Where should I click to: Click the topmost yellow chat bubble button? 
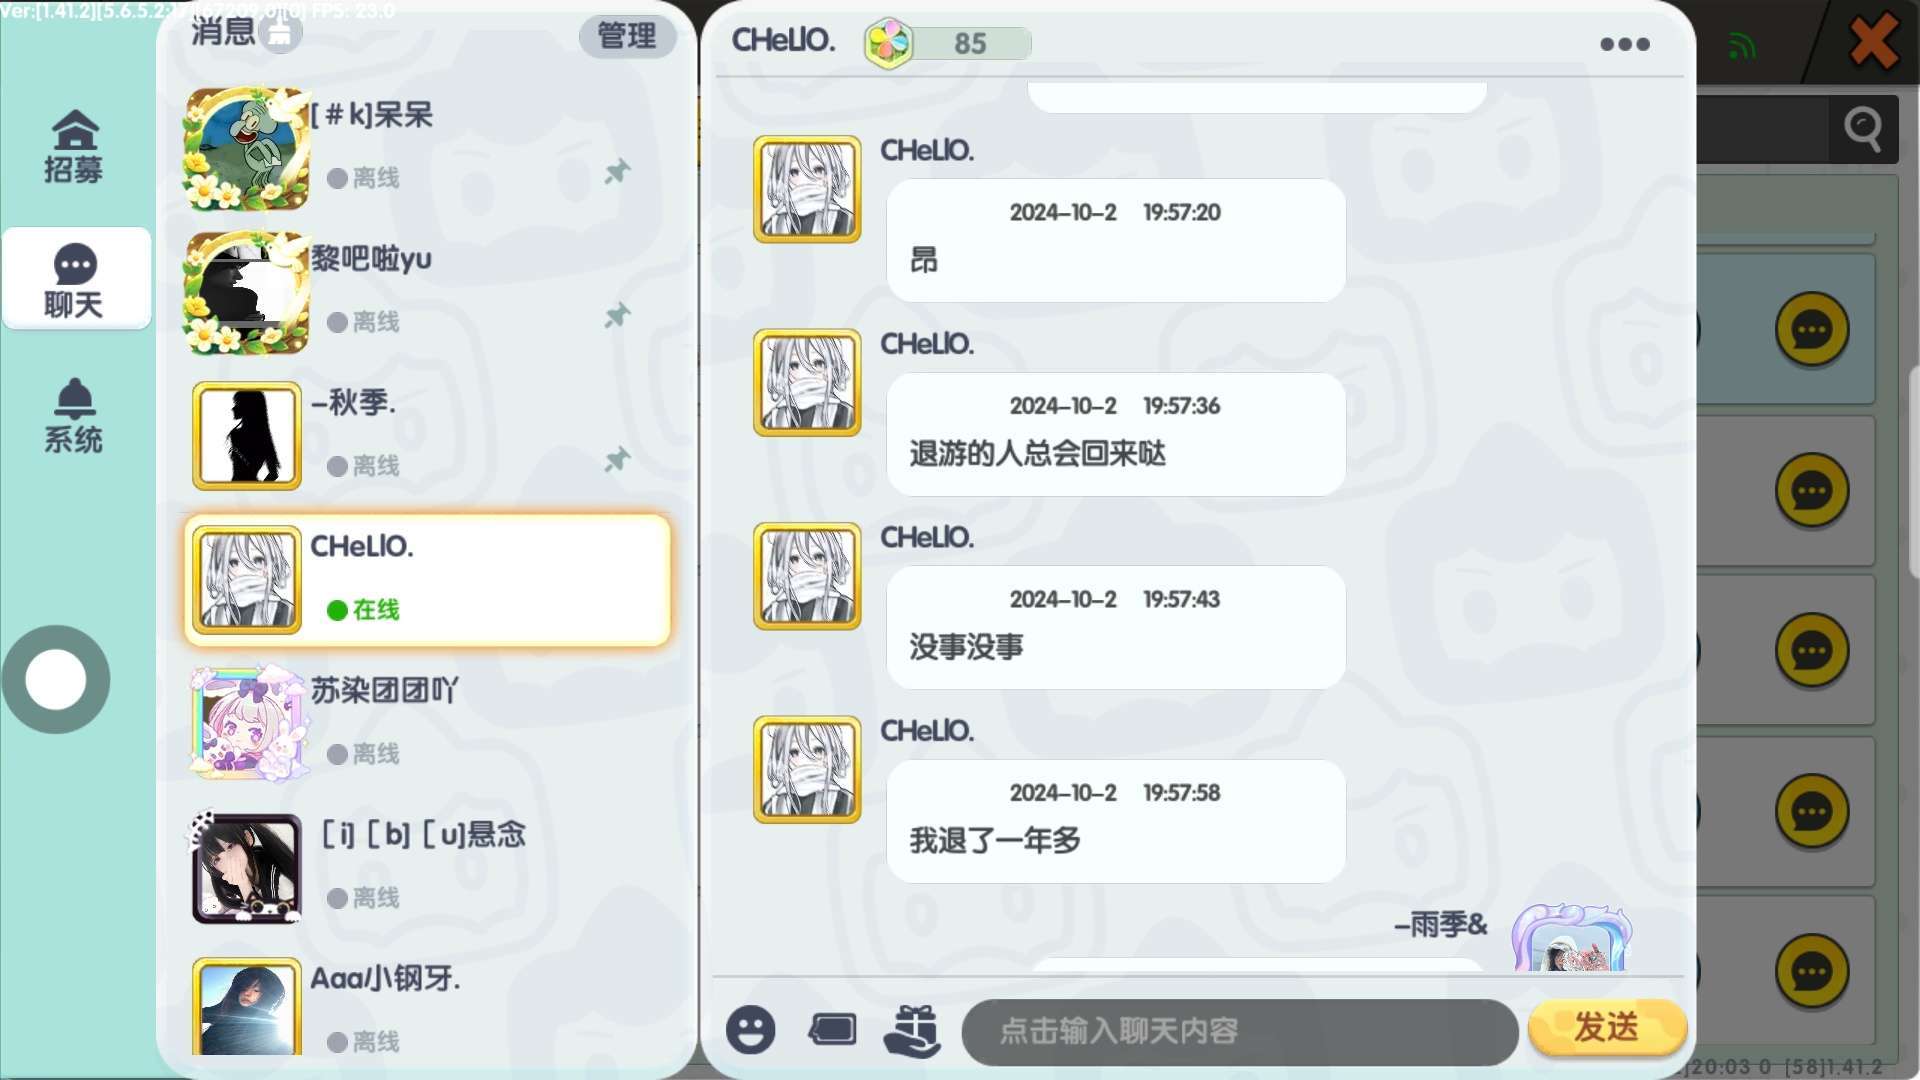(x=1811, y=330)
